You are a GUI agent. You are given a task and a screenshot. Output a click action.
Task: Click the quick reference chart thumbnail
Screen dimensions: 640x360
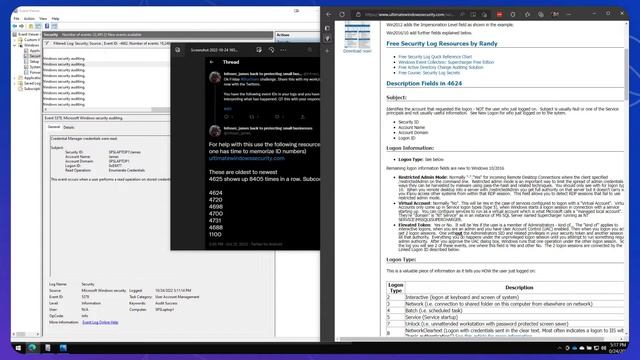357,35
